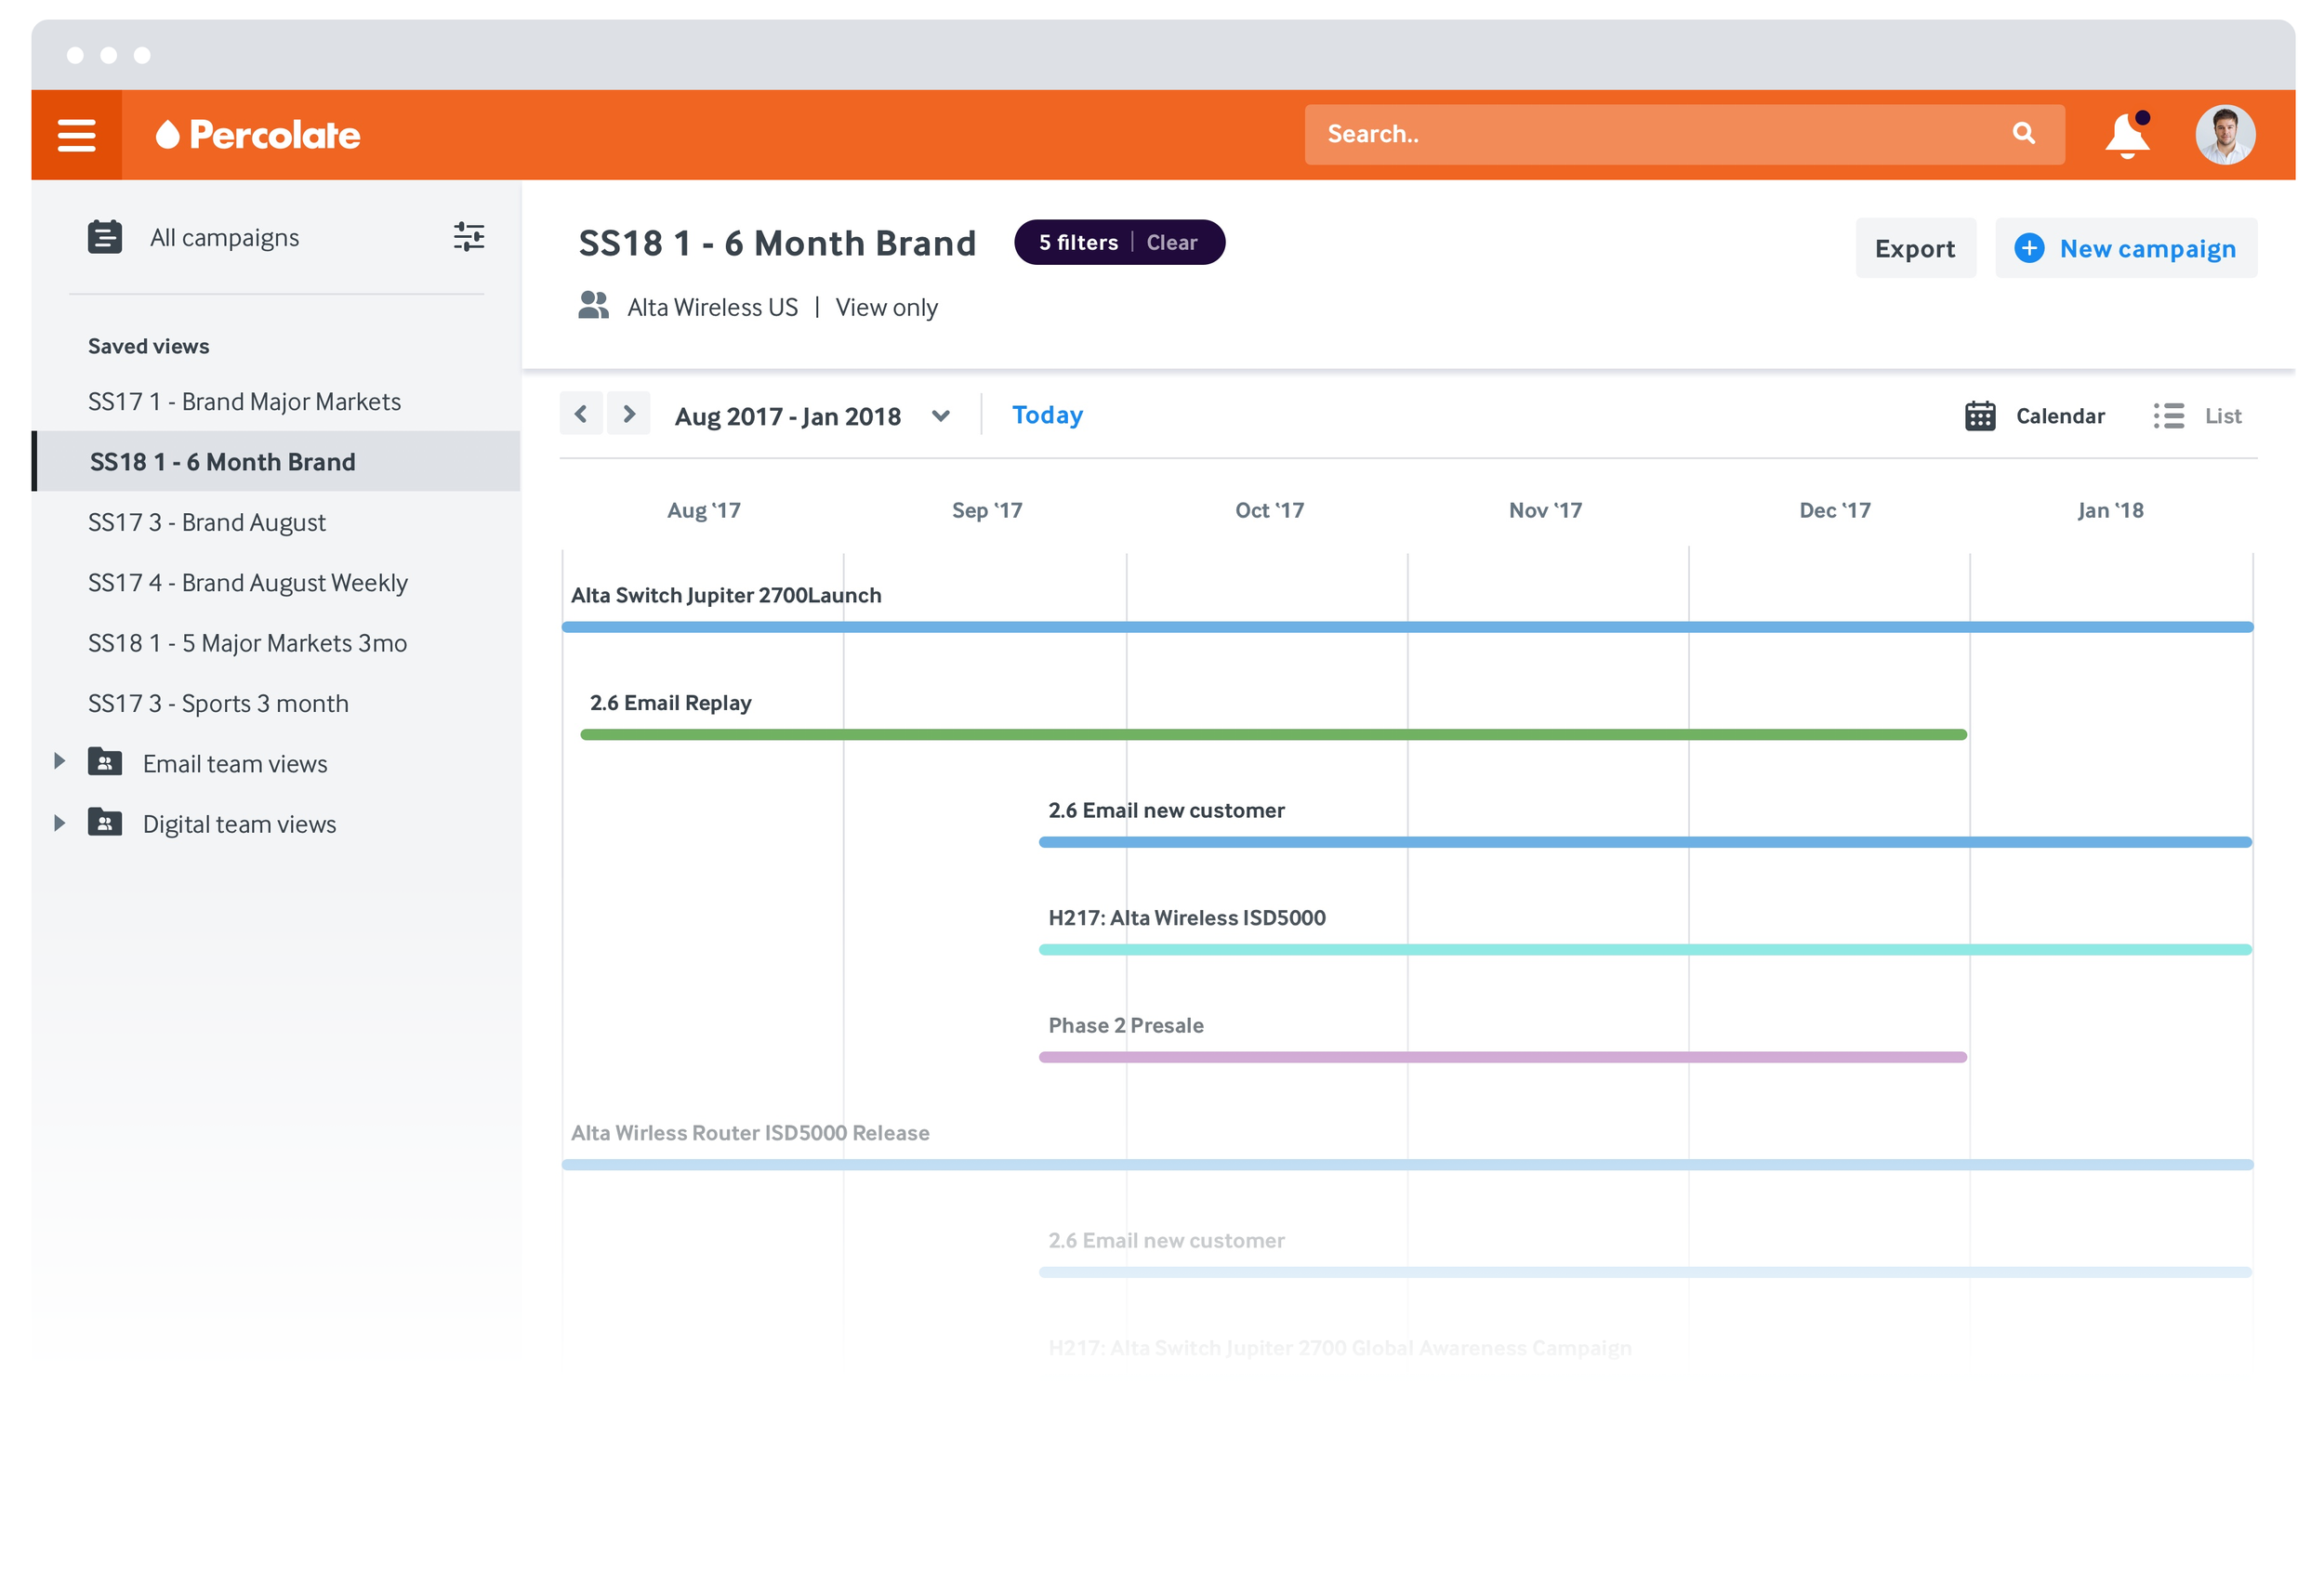Click the Export button

[1915, 248]
